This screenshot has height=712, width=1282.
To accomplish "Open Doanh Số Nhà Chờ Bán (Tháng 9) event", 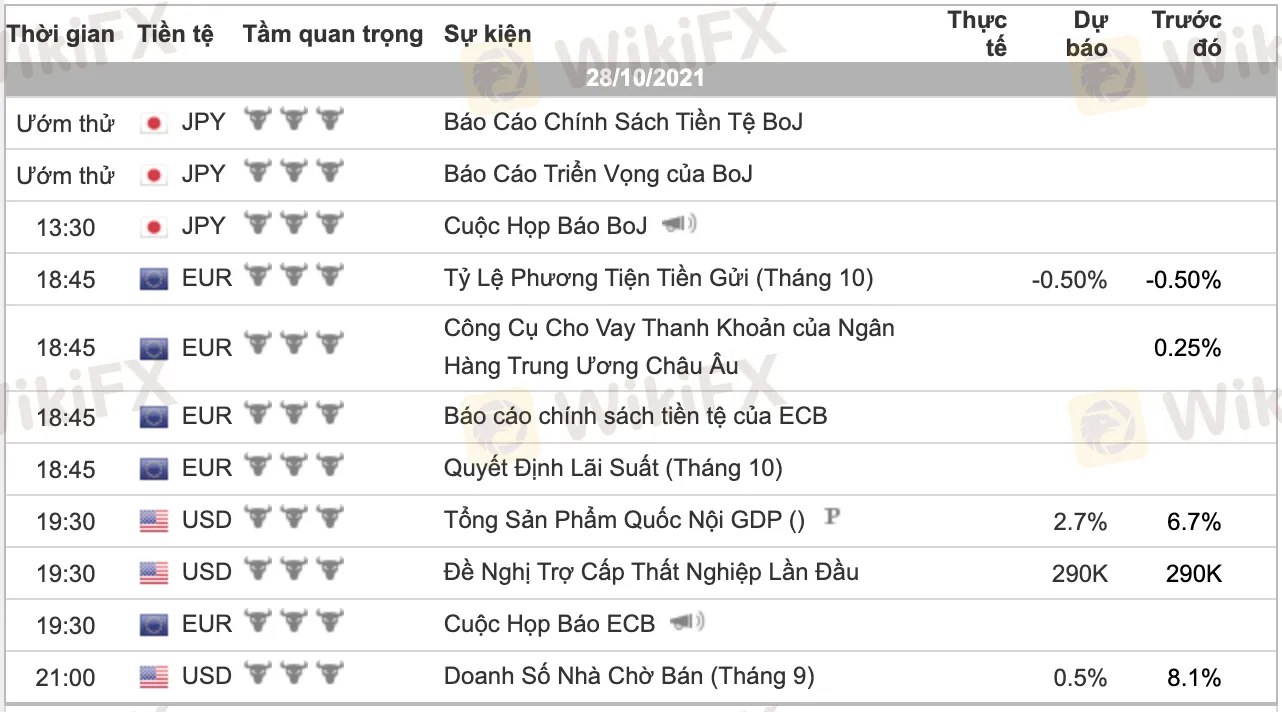I will (629, 676).
